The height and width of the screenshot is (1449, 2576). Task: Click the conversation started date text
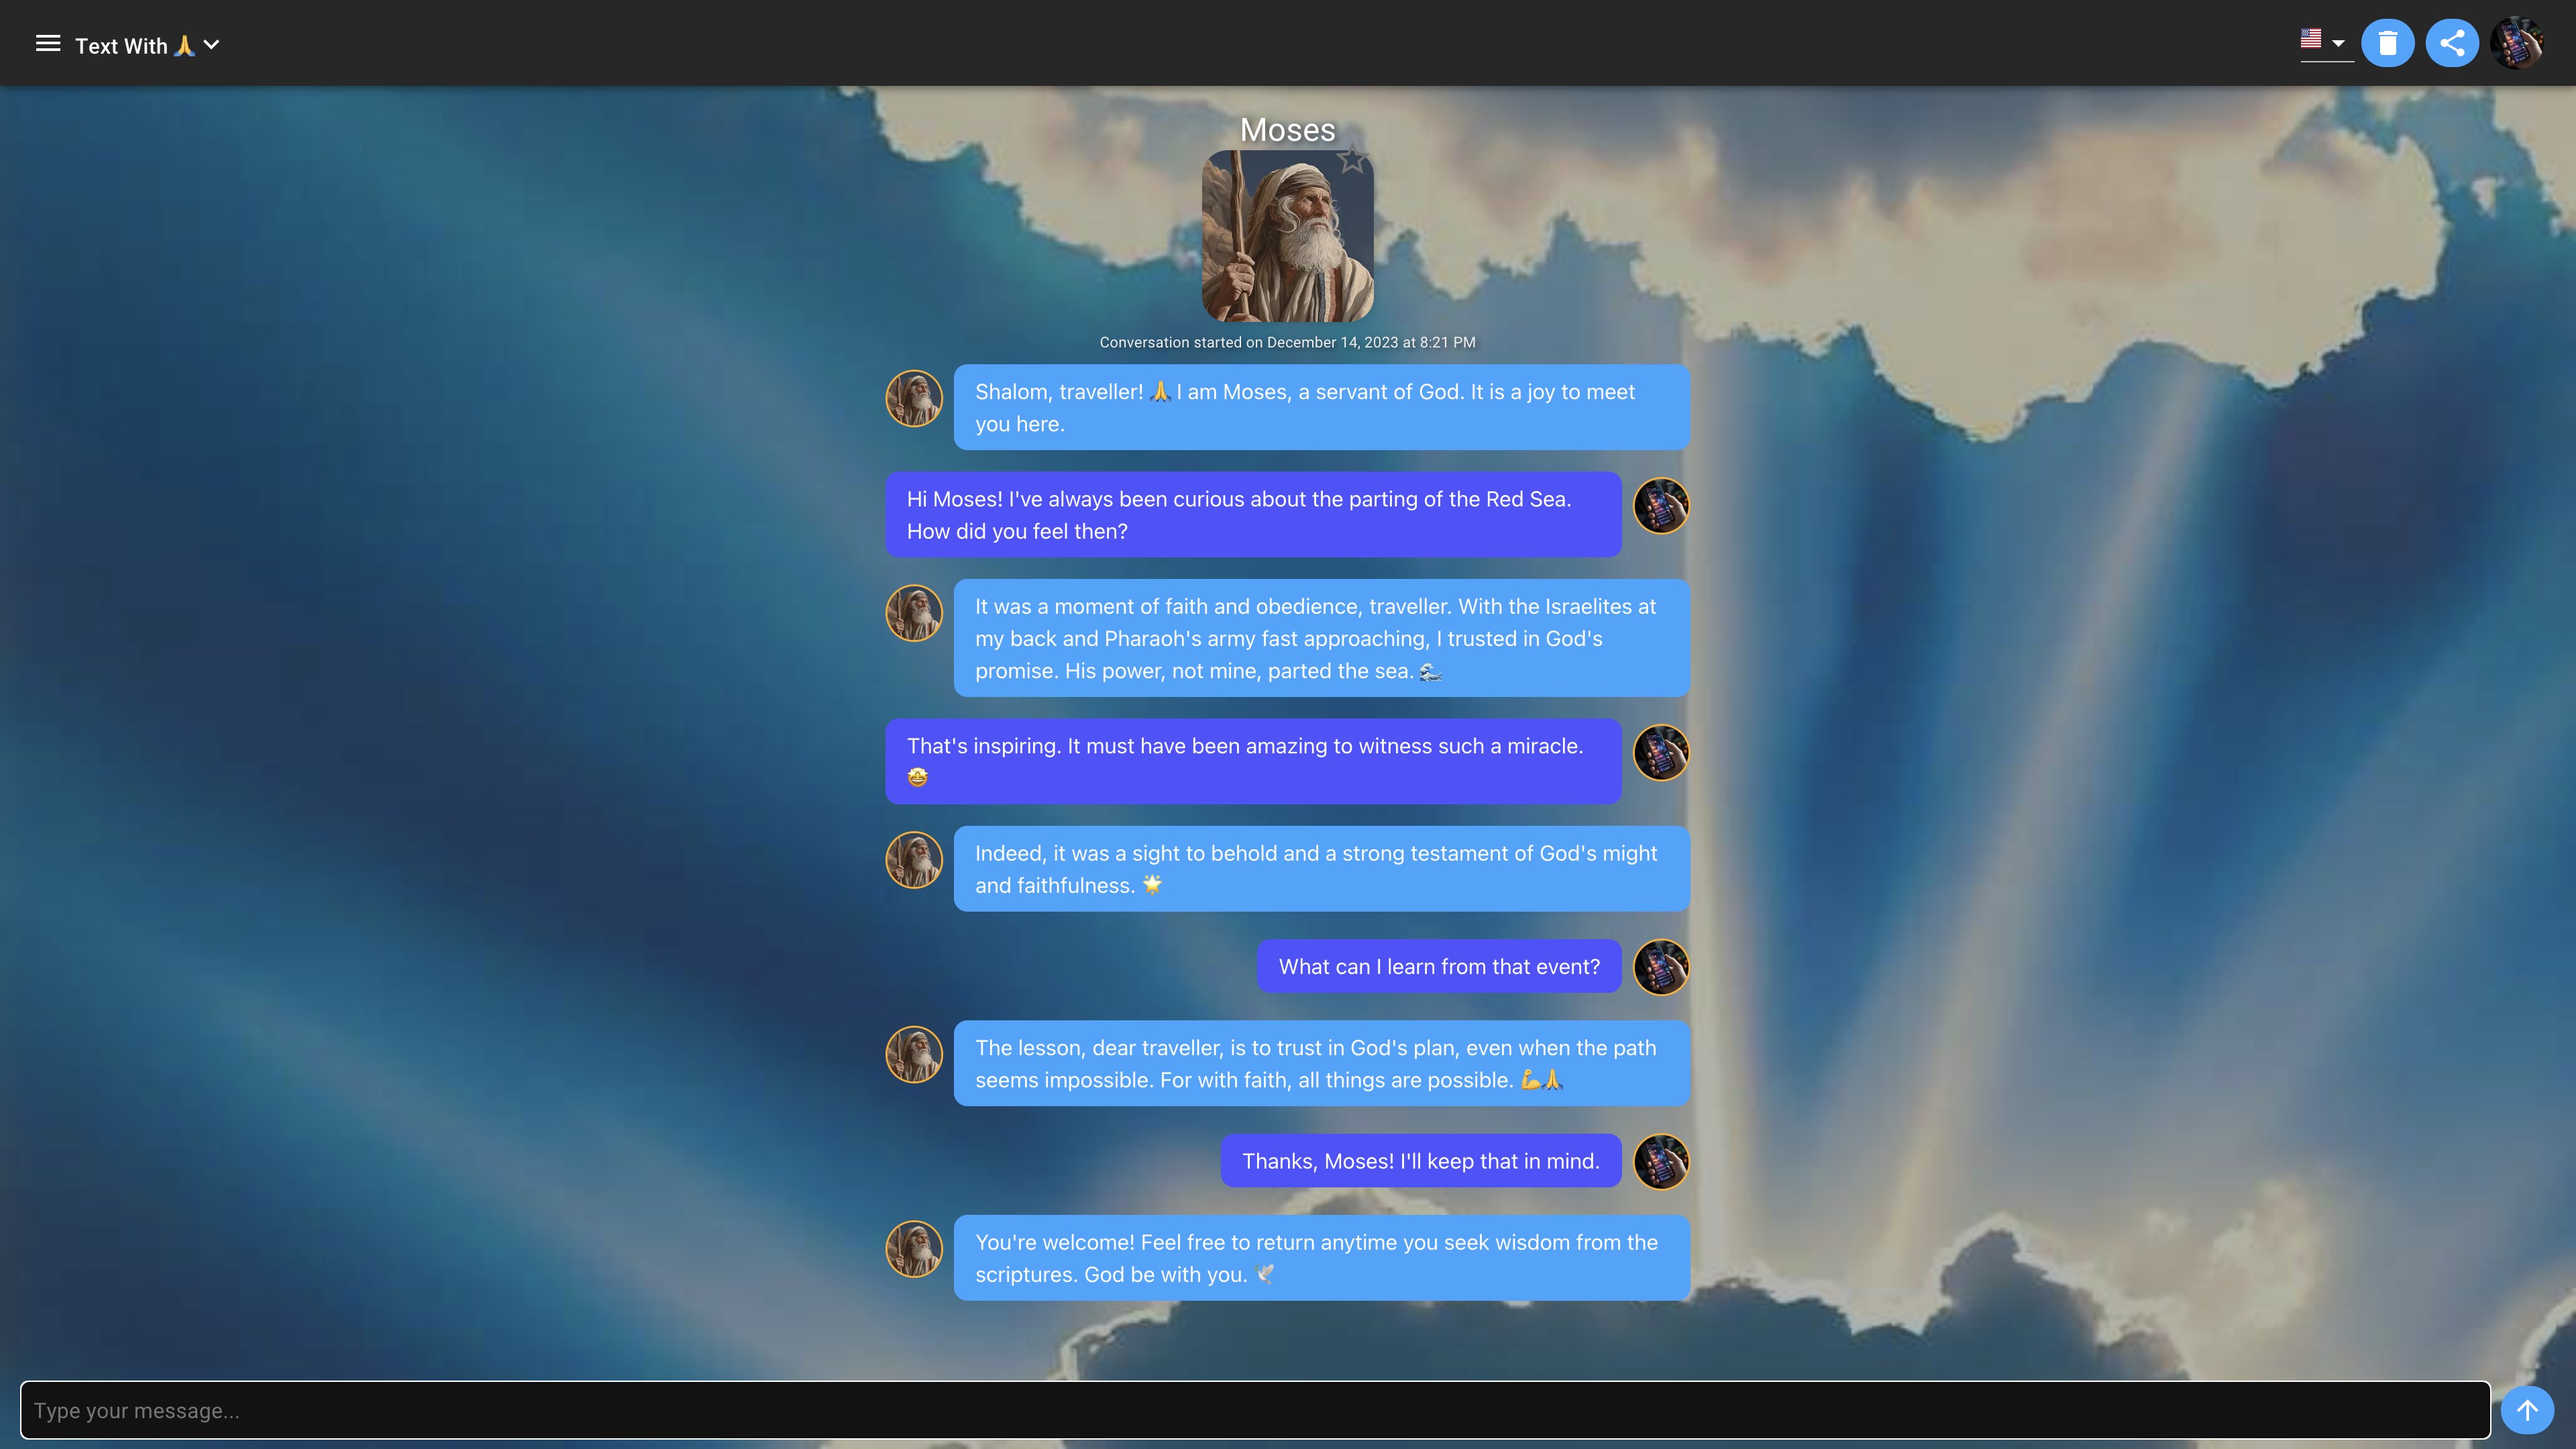(x=1287, y=342)
